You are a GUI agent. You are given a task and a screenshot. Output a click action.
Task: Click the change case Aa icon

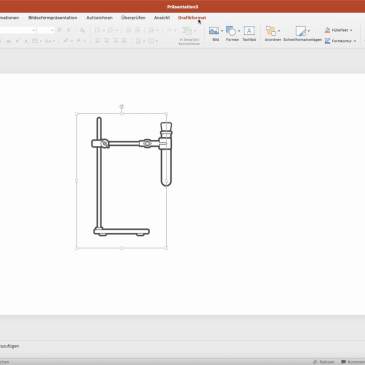point(48,41)
